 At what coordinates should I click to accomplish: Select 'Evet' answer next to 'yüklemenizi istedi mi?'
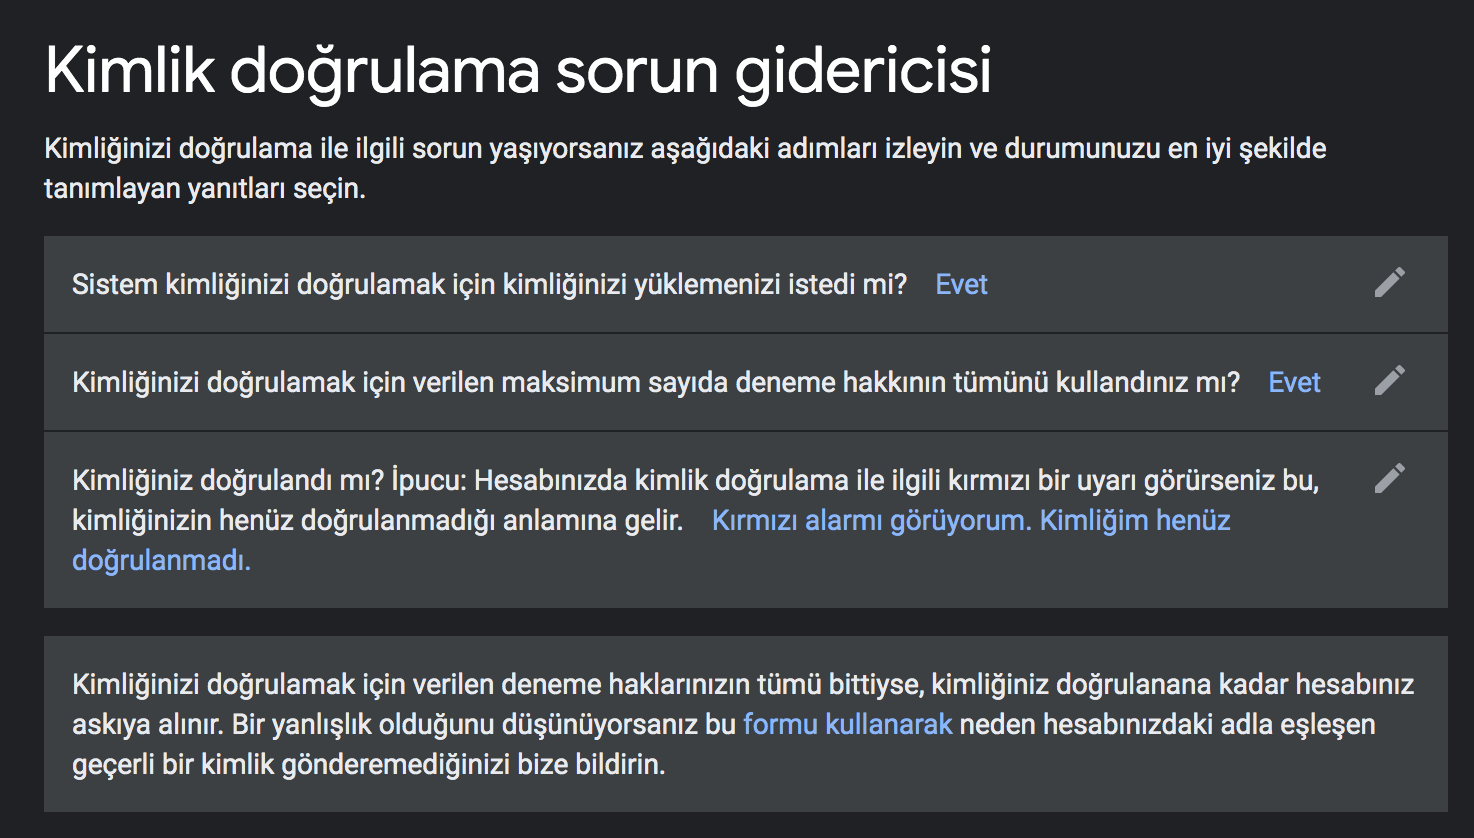click(x=961, y=284)
